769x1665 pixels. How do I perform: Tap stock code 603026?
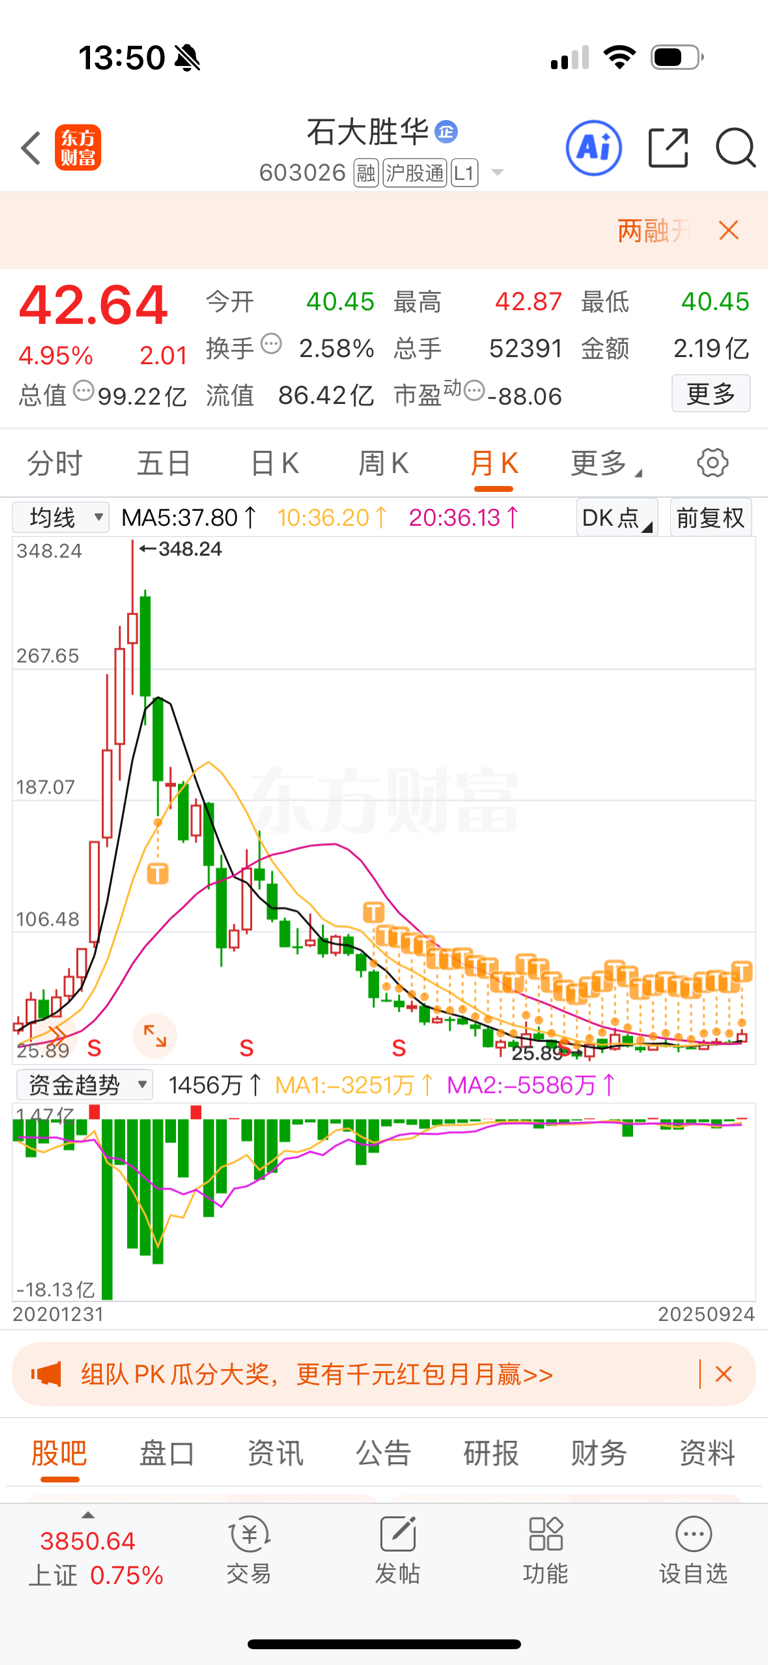[x=302, y=173]
